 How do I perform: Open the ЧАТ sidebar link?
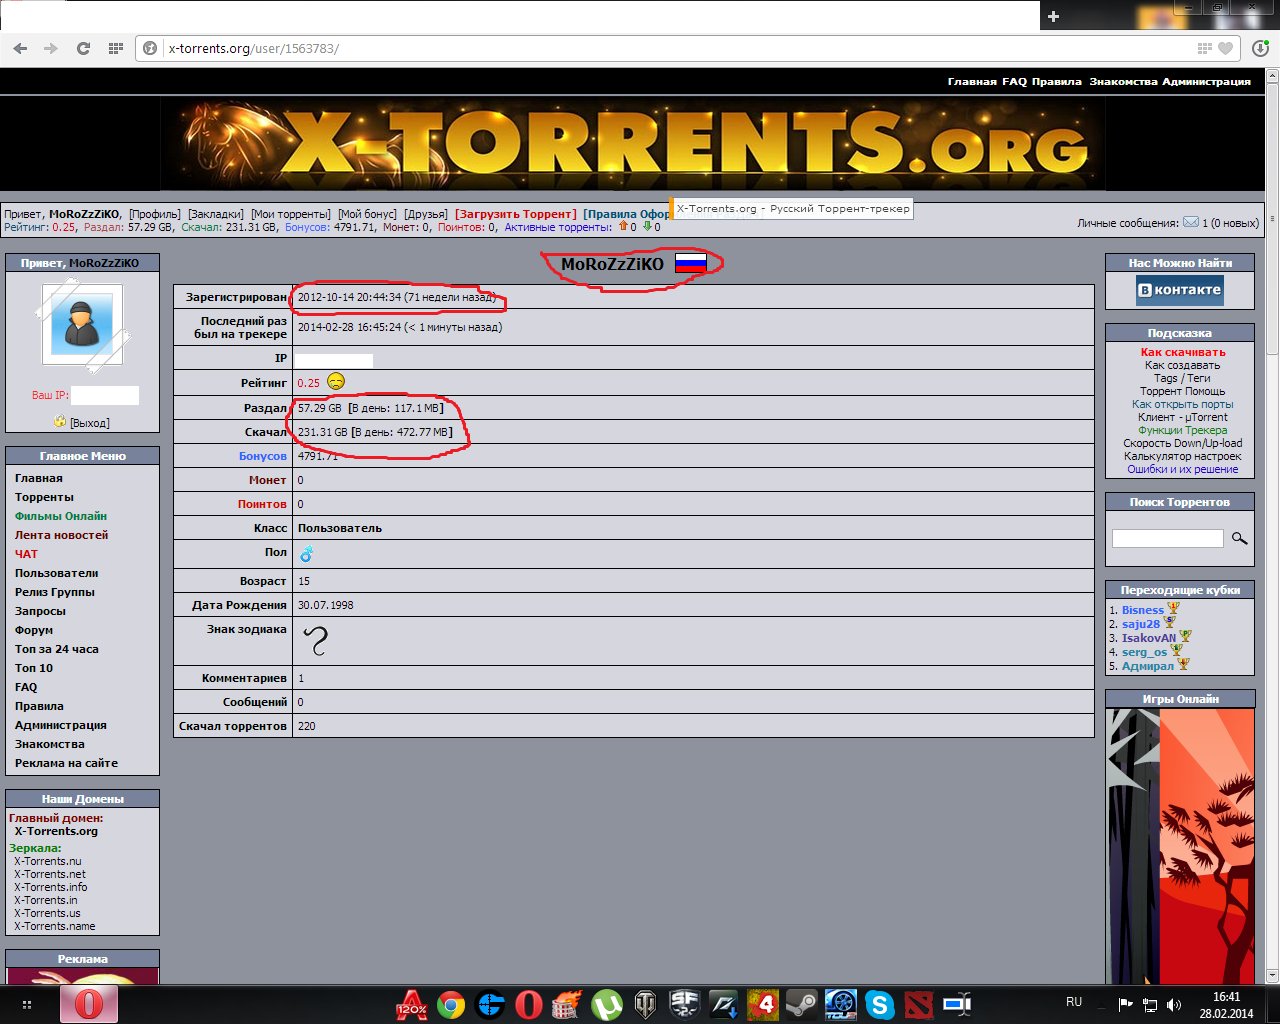26,554
